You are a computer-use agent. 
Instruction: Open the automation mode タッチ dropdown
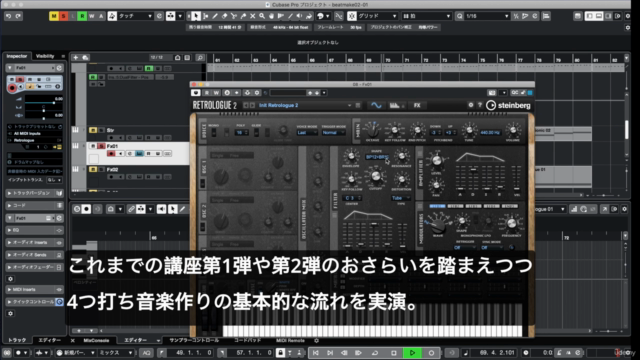coord(135,16)
